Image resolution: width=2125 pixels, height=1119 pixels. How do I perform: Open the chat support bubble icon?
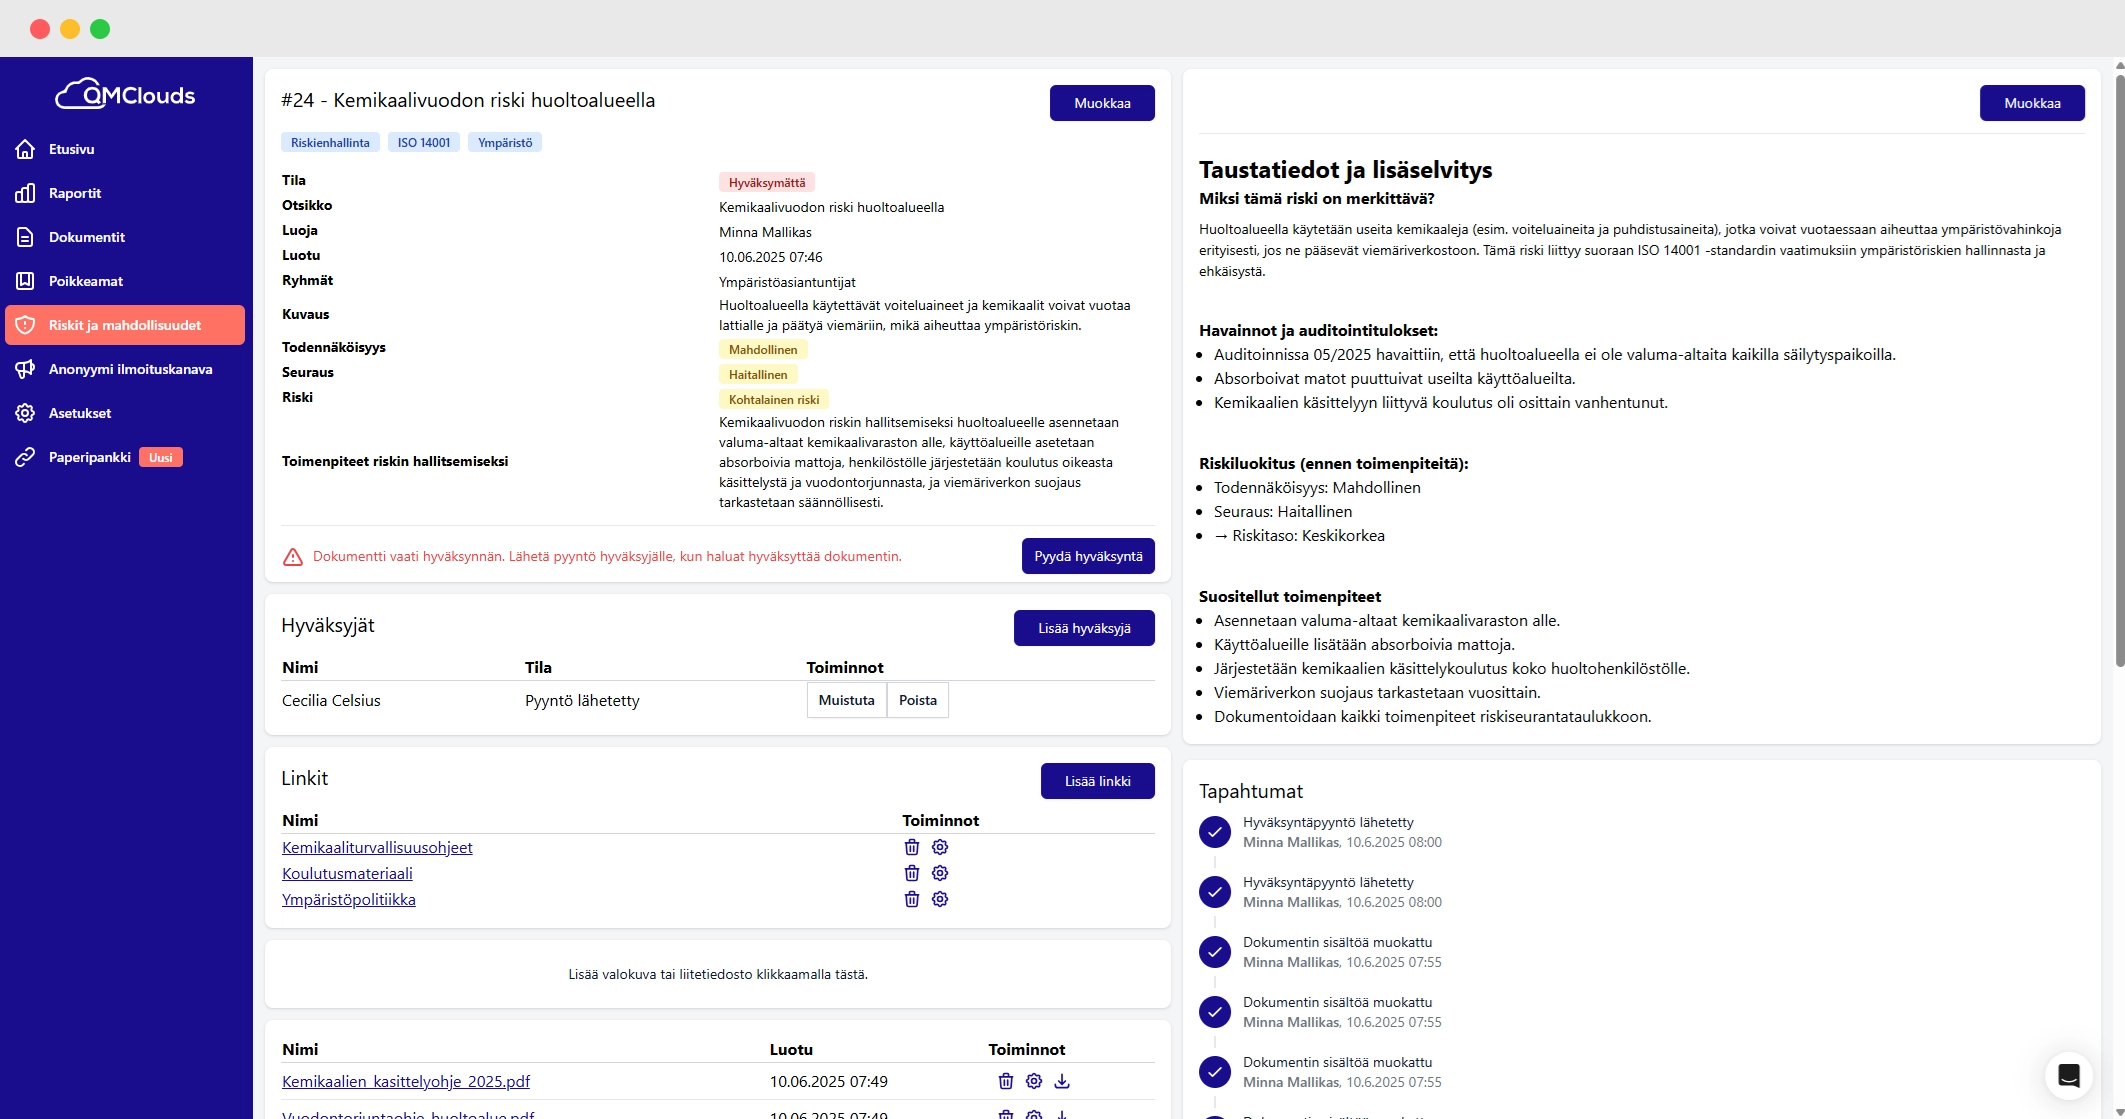pyautogui.click(x=2069, y=1075)
